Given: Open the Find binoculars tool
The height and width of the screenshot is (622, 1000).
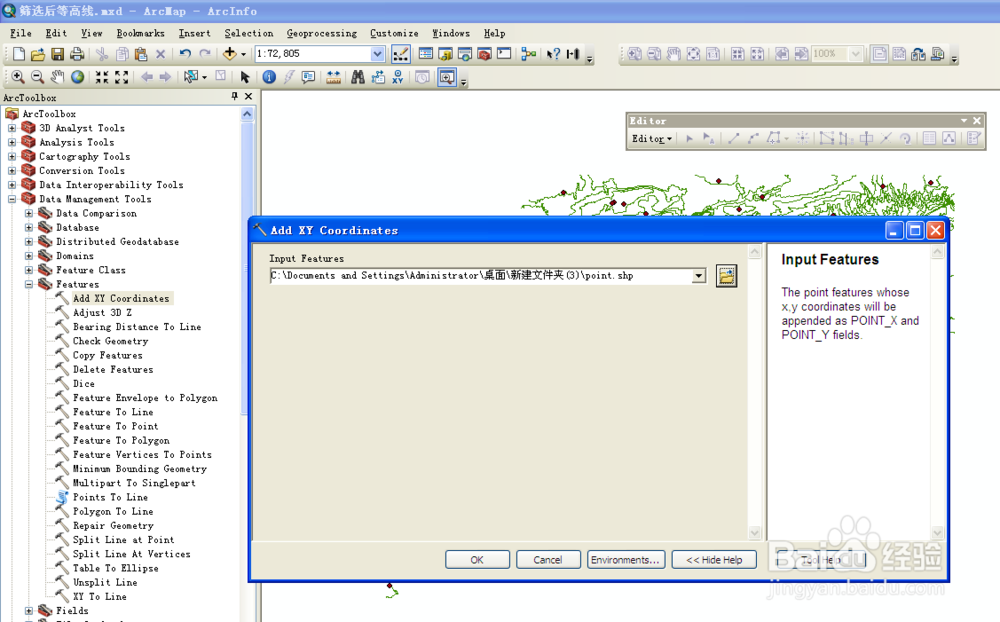Looking at the screenshot, I should (358, 77).
